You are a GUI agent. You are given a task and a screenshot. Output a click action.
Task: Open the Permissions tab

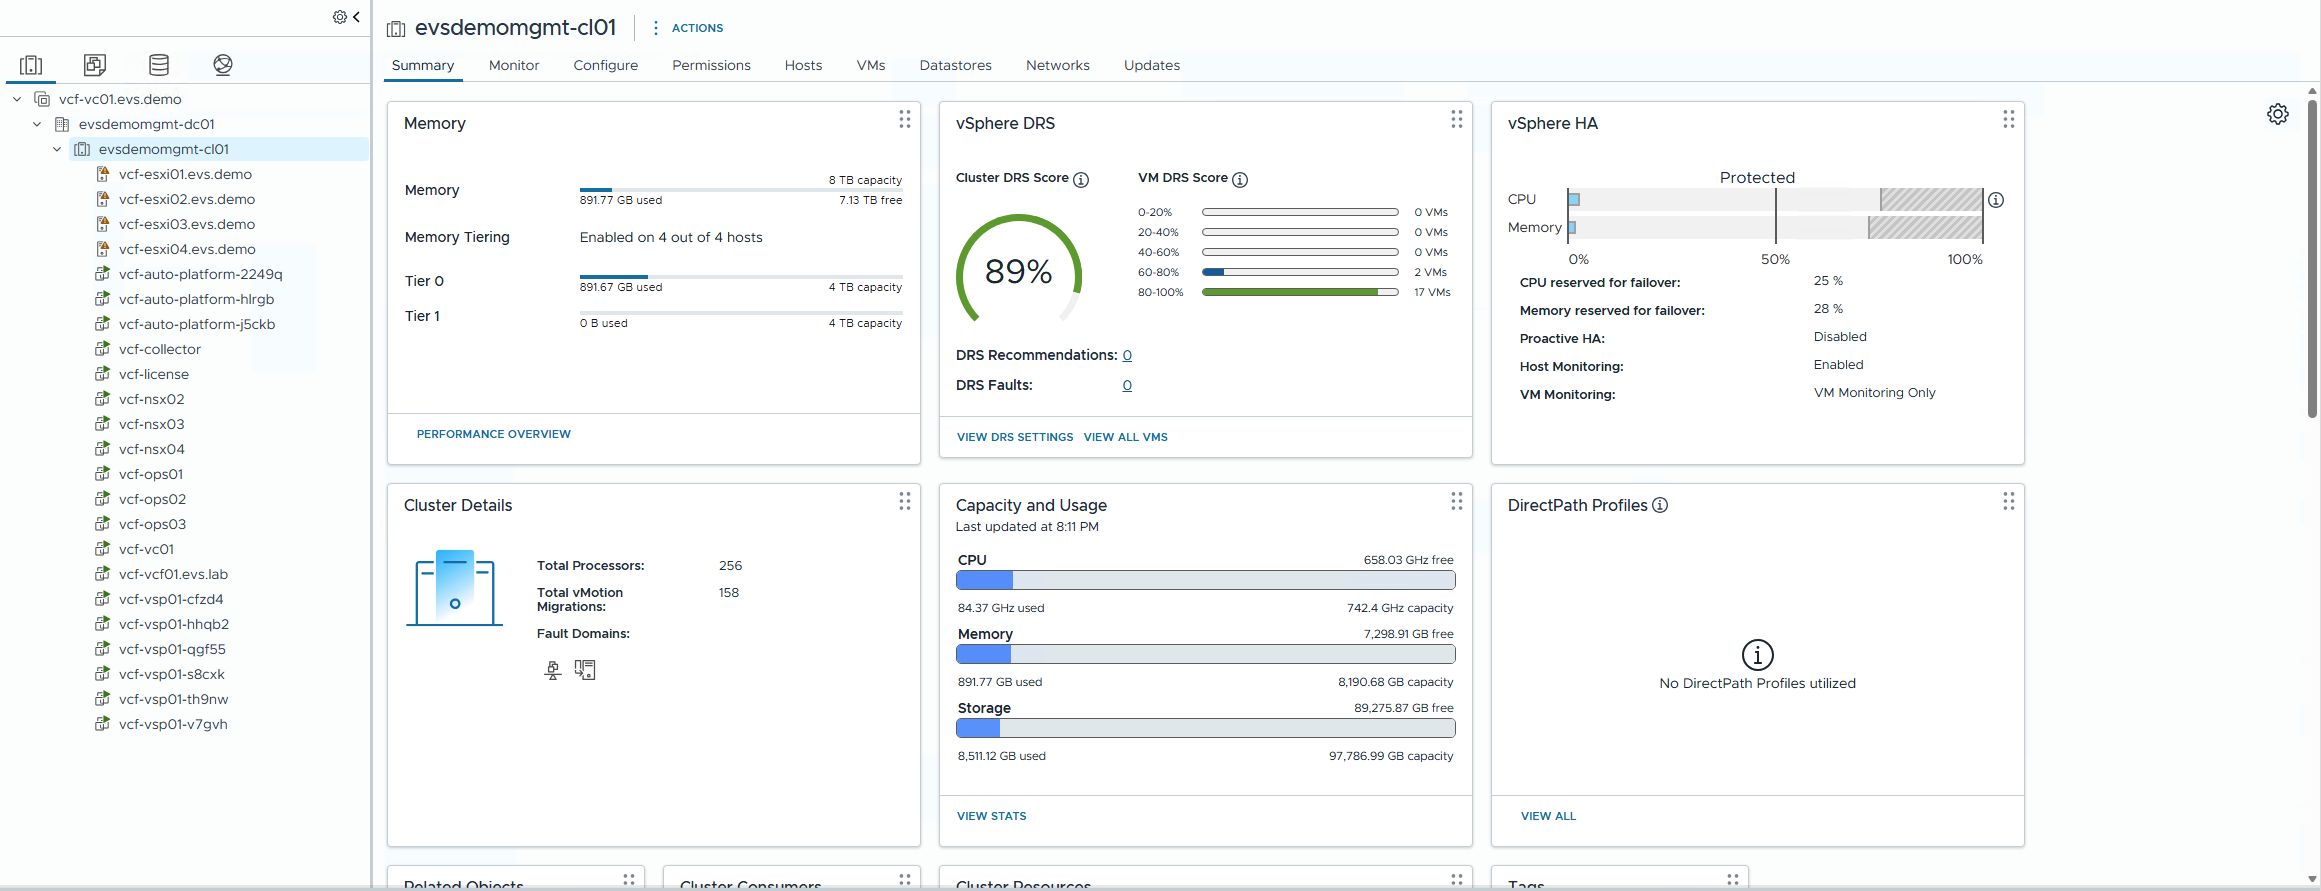711,65
